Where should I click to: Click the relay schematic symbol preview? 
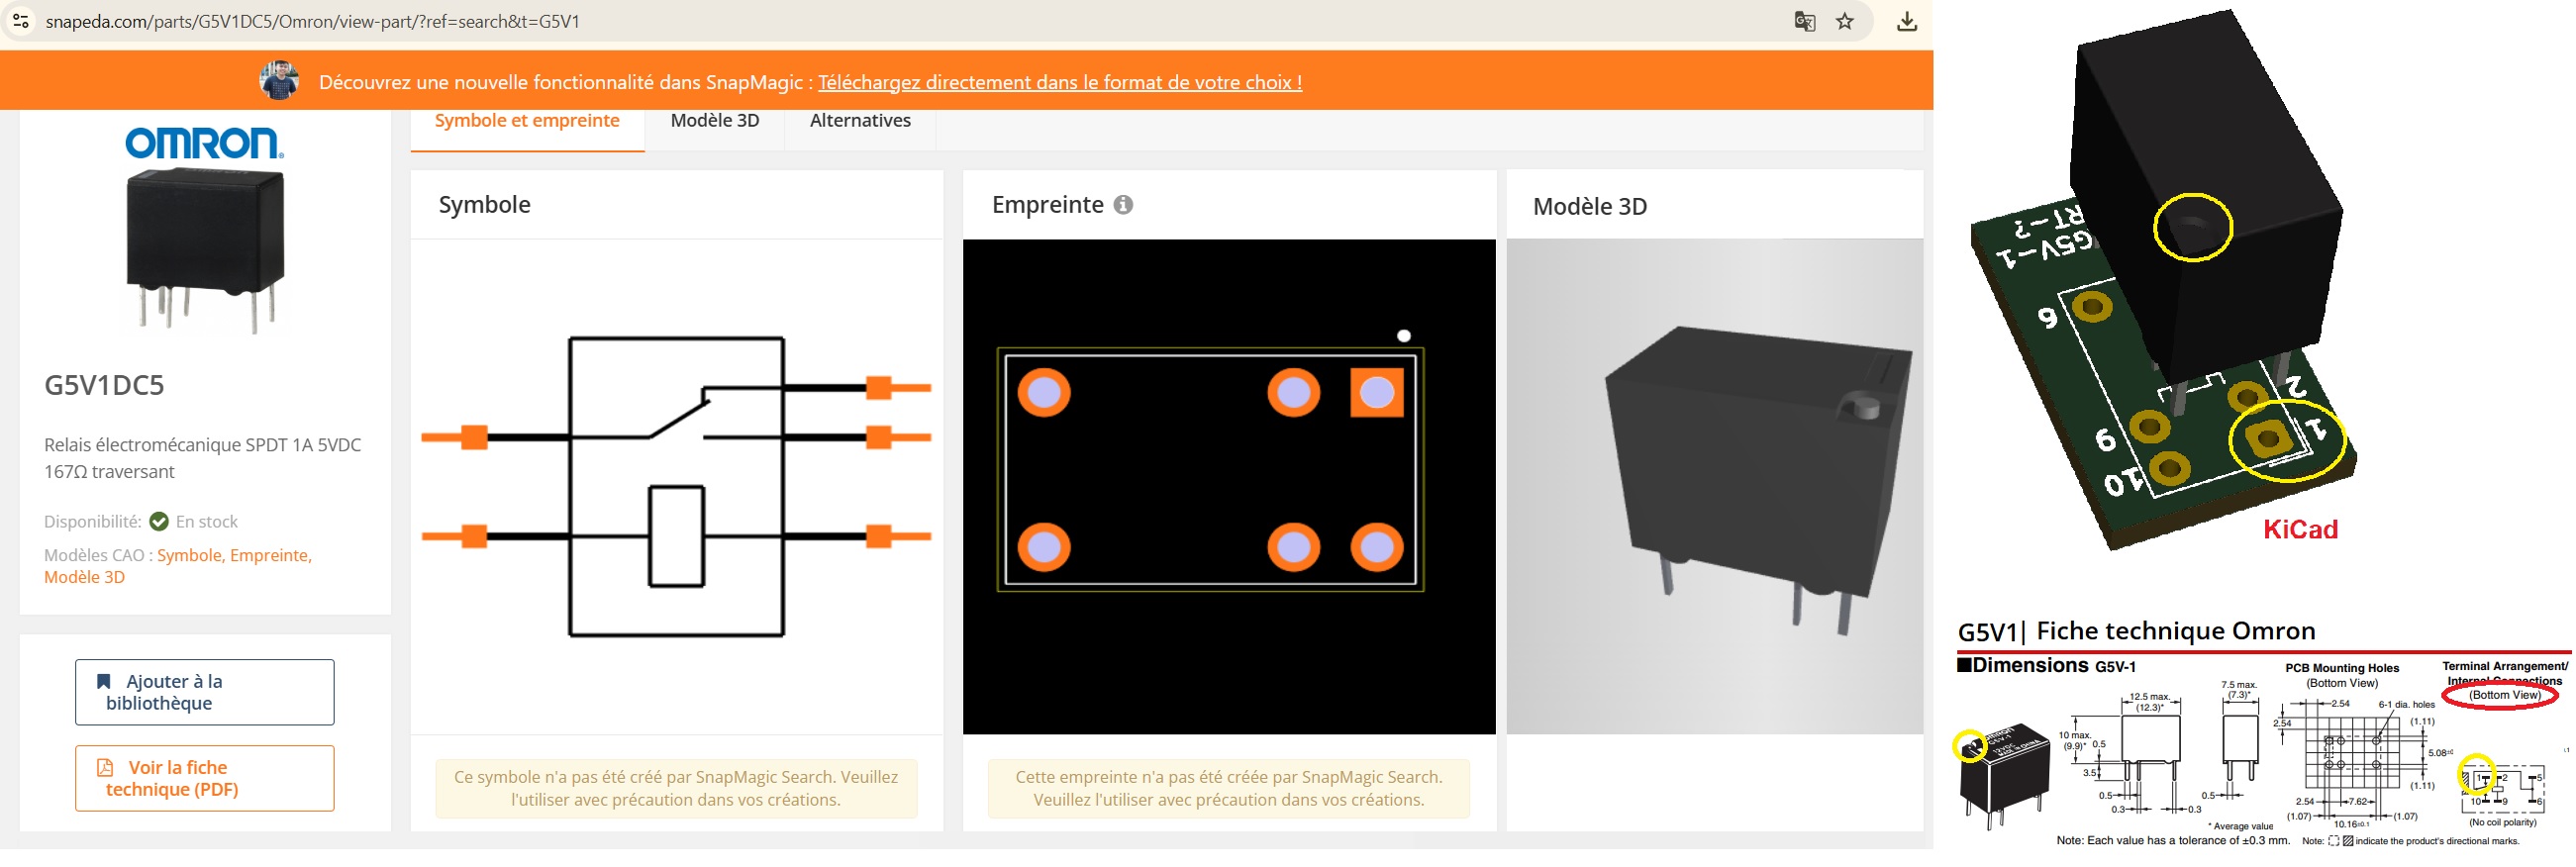(677, 487)
